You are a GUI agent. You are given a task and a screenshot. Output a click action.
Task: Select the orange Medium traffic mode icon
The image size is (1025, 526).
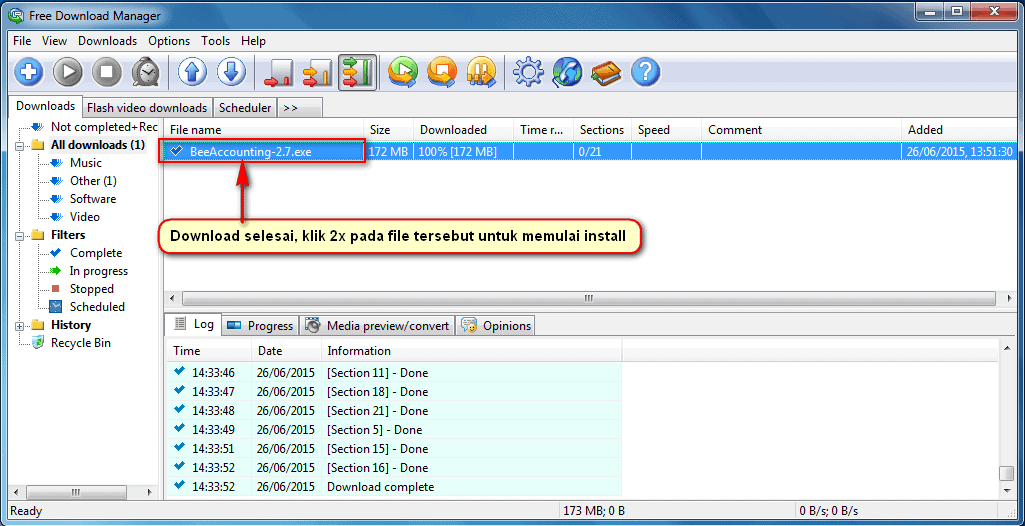coord(318,72)
